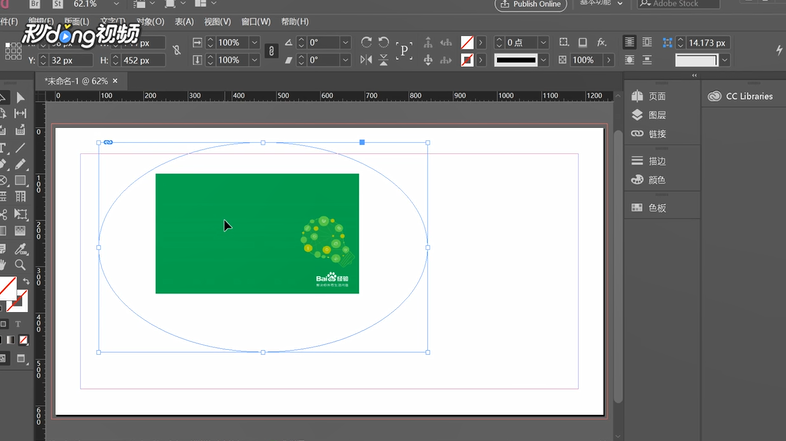Click the Quick Apply lightning icon
The width and height of the screenshot is (786, 441).
click(779, 50)
